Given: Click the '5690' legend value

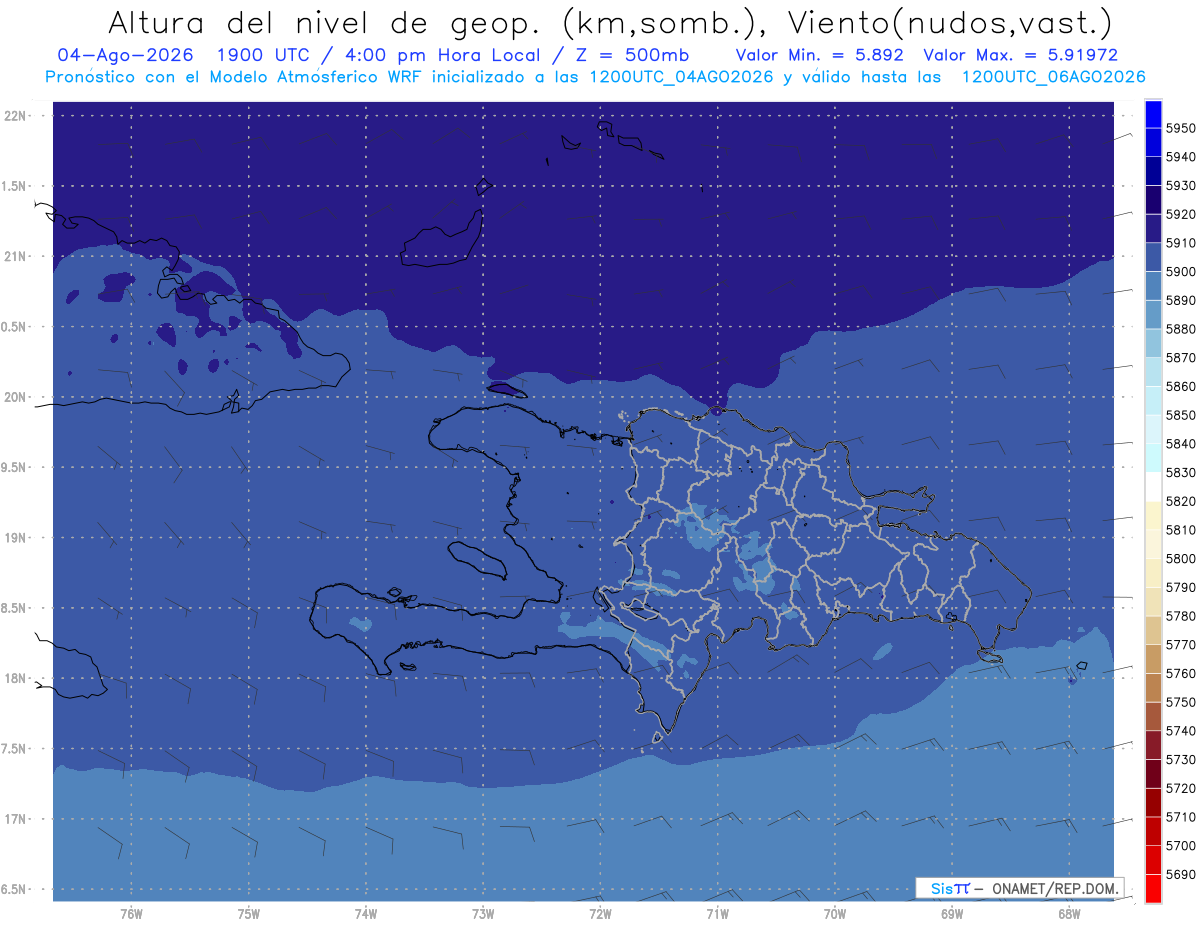Looking at the screenshot, I should (x=1180, y=874).
